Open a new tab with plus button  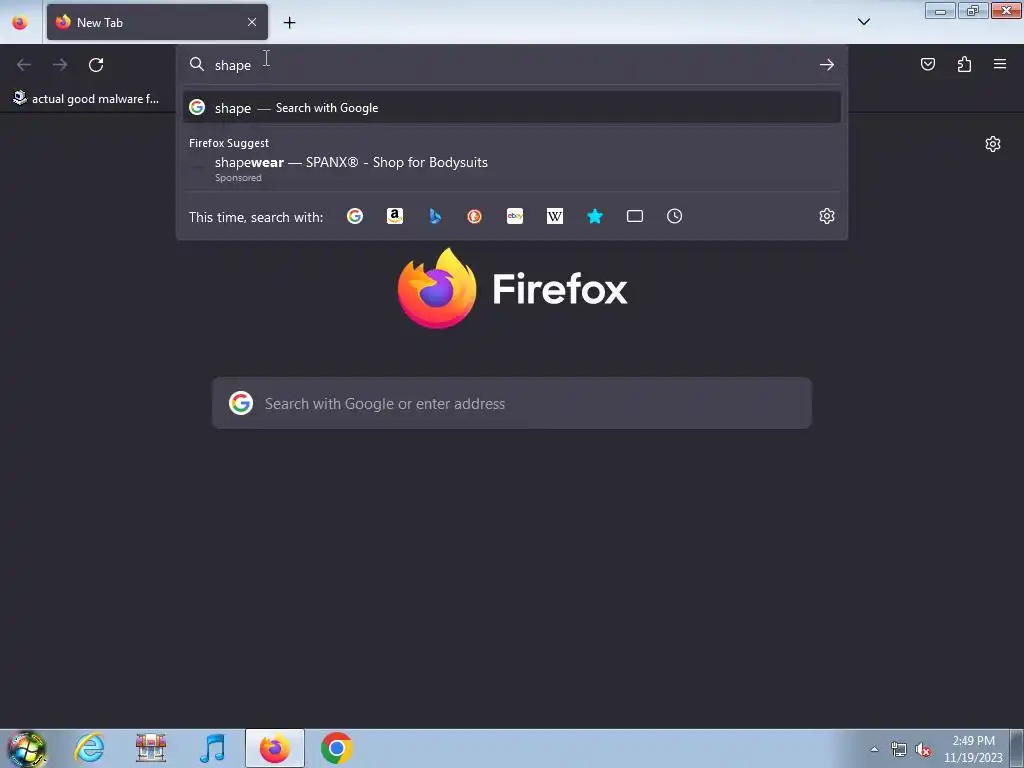(289, 22)
